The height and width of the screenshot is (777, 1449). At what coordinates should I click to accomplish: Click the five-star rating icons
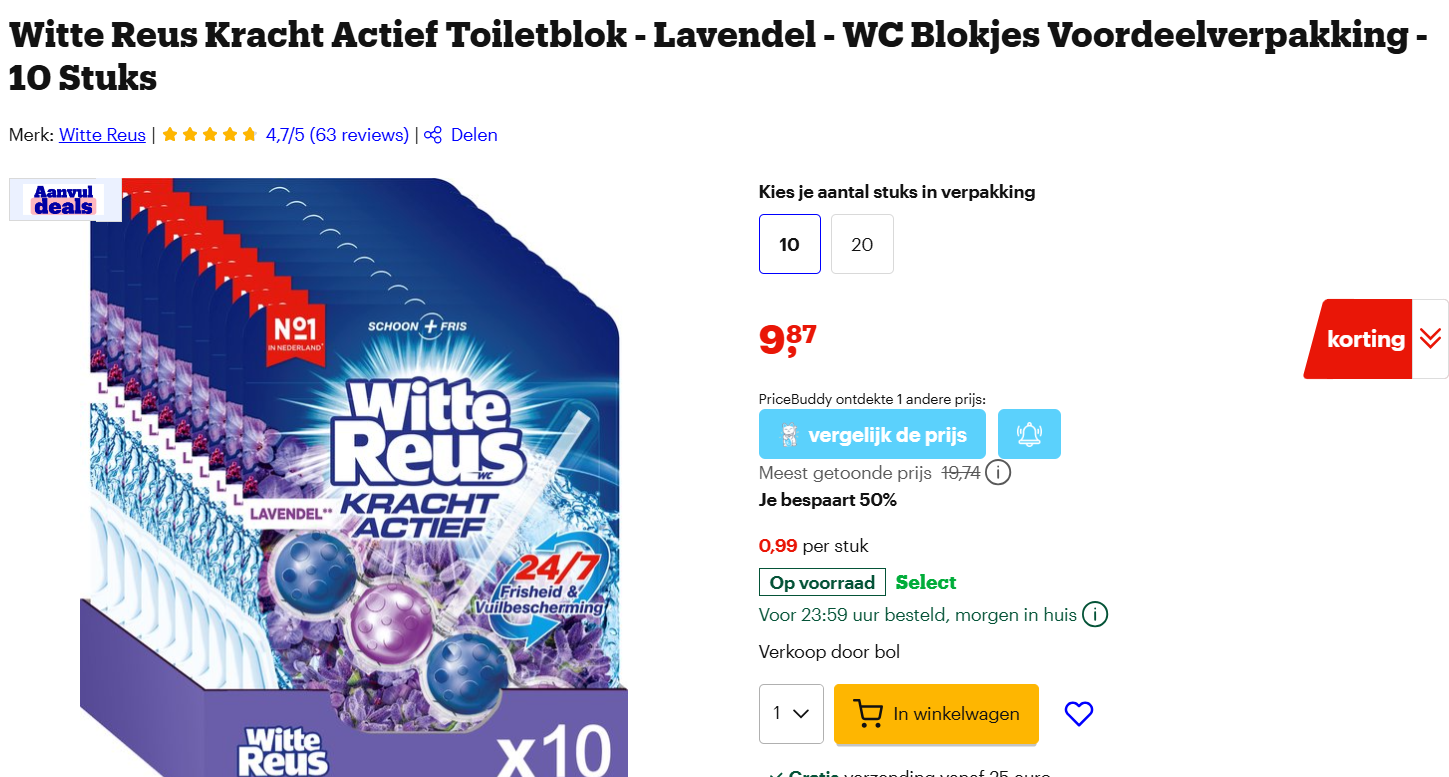click(x=209, y=133)
